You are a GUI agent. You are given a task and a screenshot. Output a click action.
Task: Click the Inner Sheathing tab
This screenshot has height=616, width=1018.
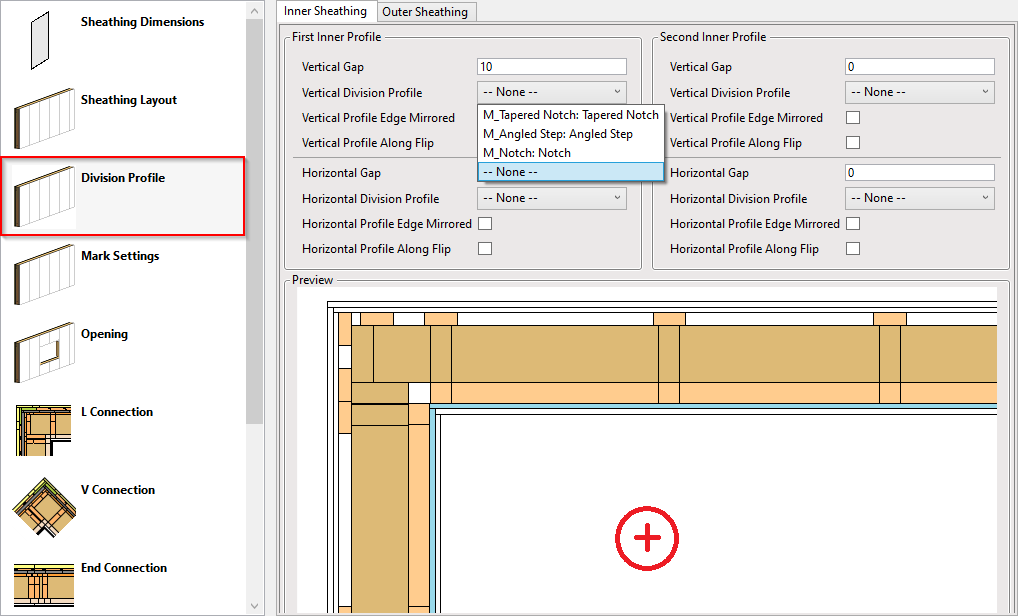tap(326, 11)
